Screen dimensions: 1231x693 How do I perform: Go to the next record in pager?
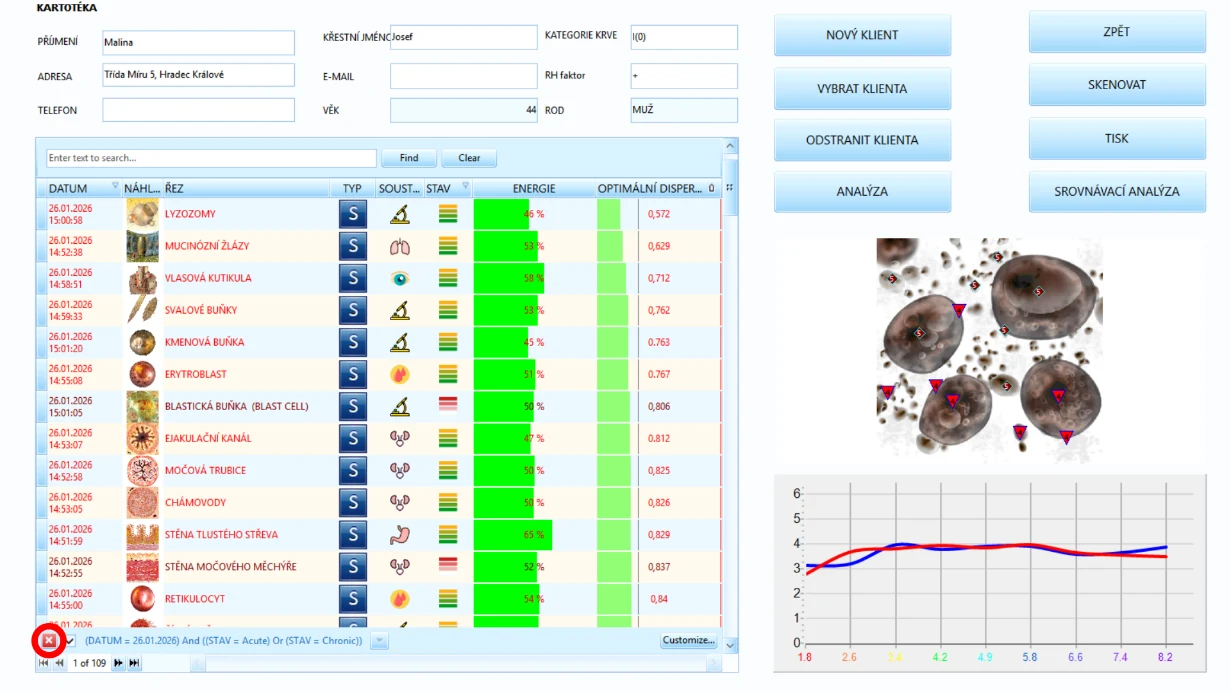118,663
